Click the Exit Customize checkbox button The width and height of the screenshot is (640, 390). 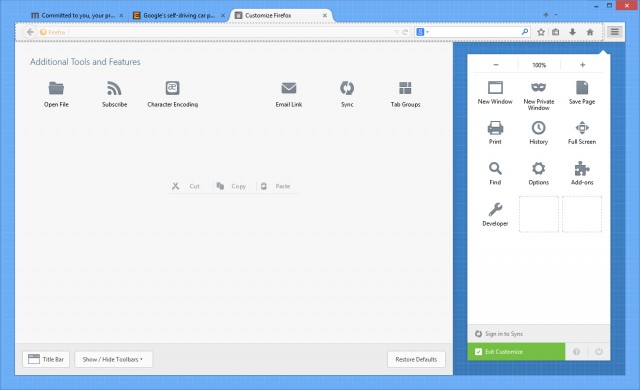516,352
